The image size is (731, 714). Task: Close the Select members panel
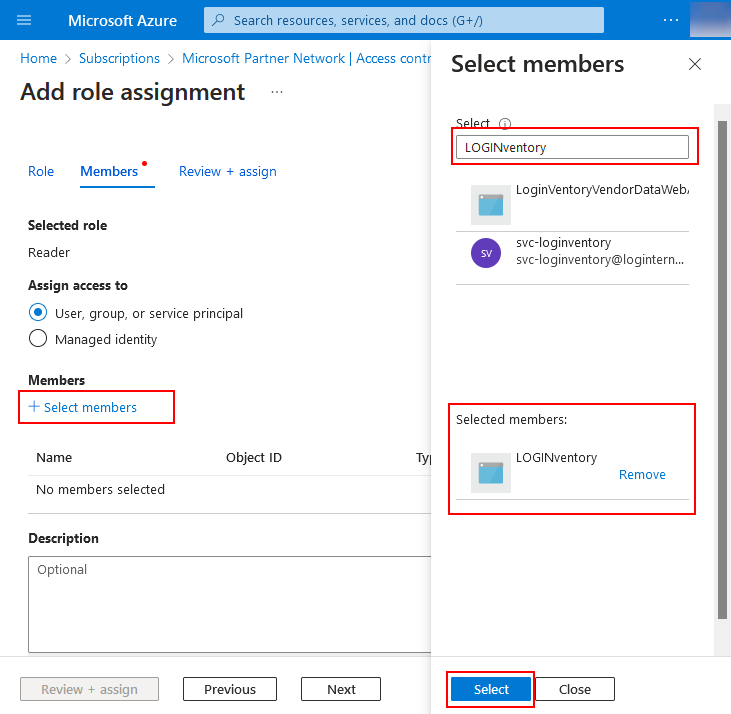(695, 65)
